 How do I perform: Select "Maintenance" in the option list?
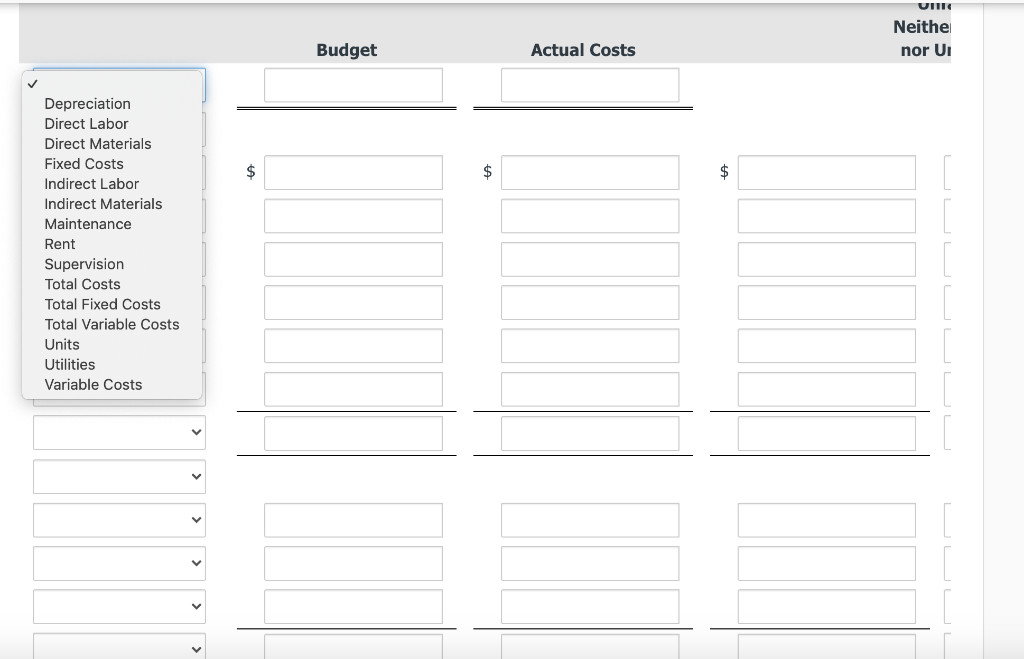coord(88,223)
